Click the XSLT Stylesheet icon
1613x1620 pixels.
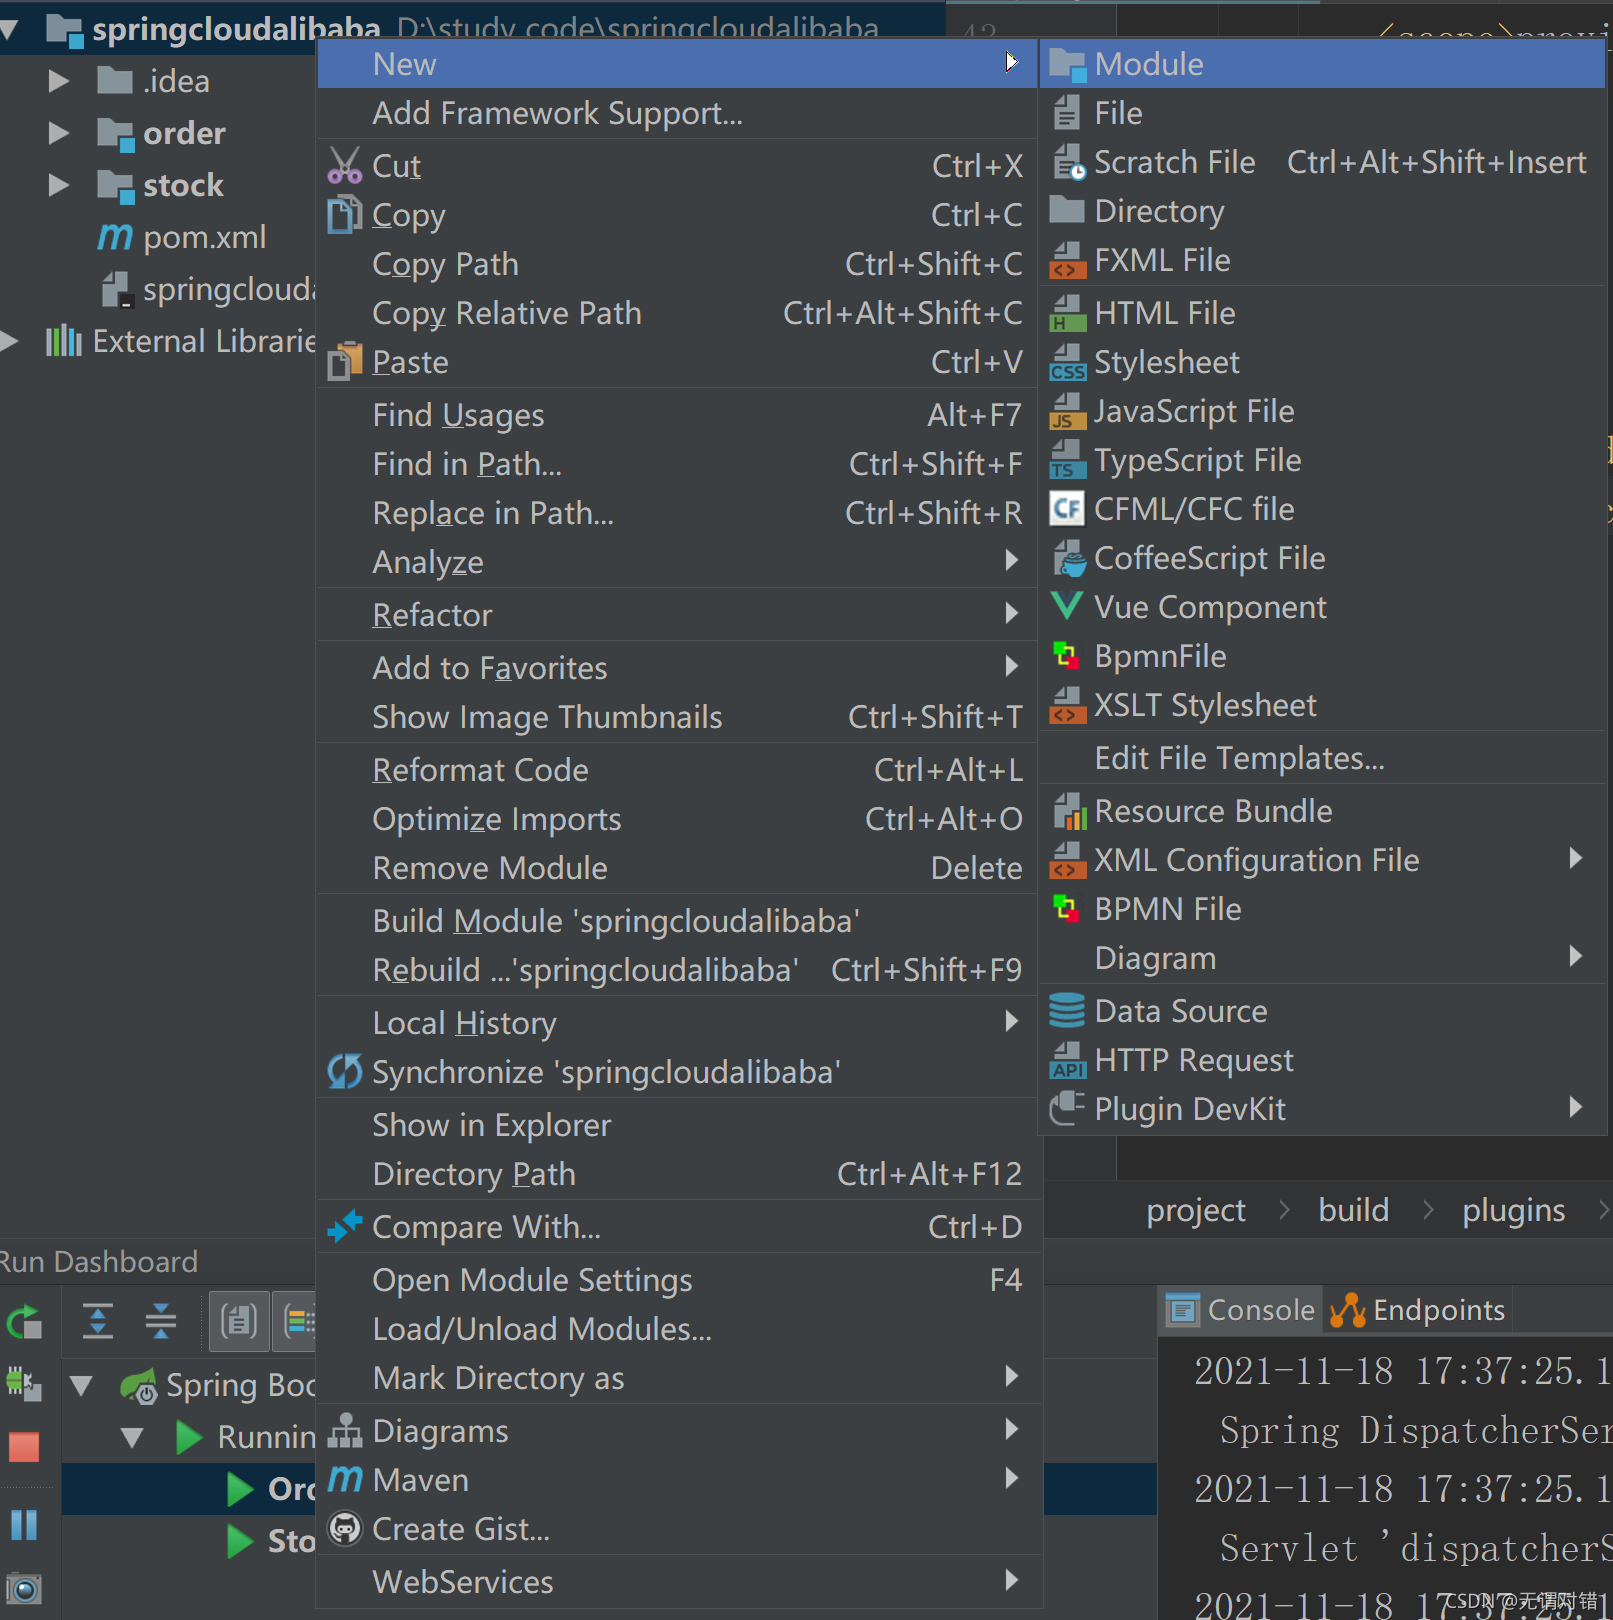tap(1067, 705)
